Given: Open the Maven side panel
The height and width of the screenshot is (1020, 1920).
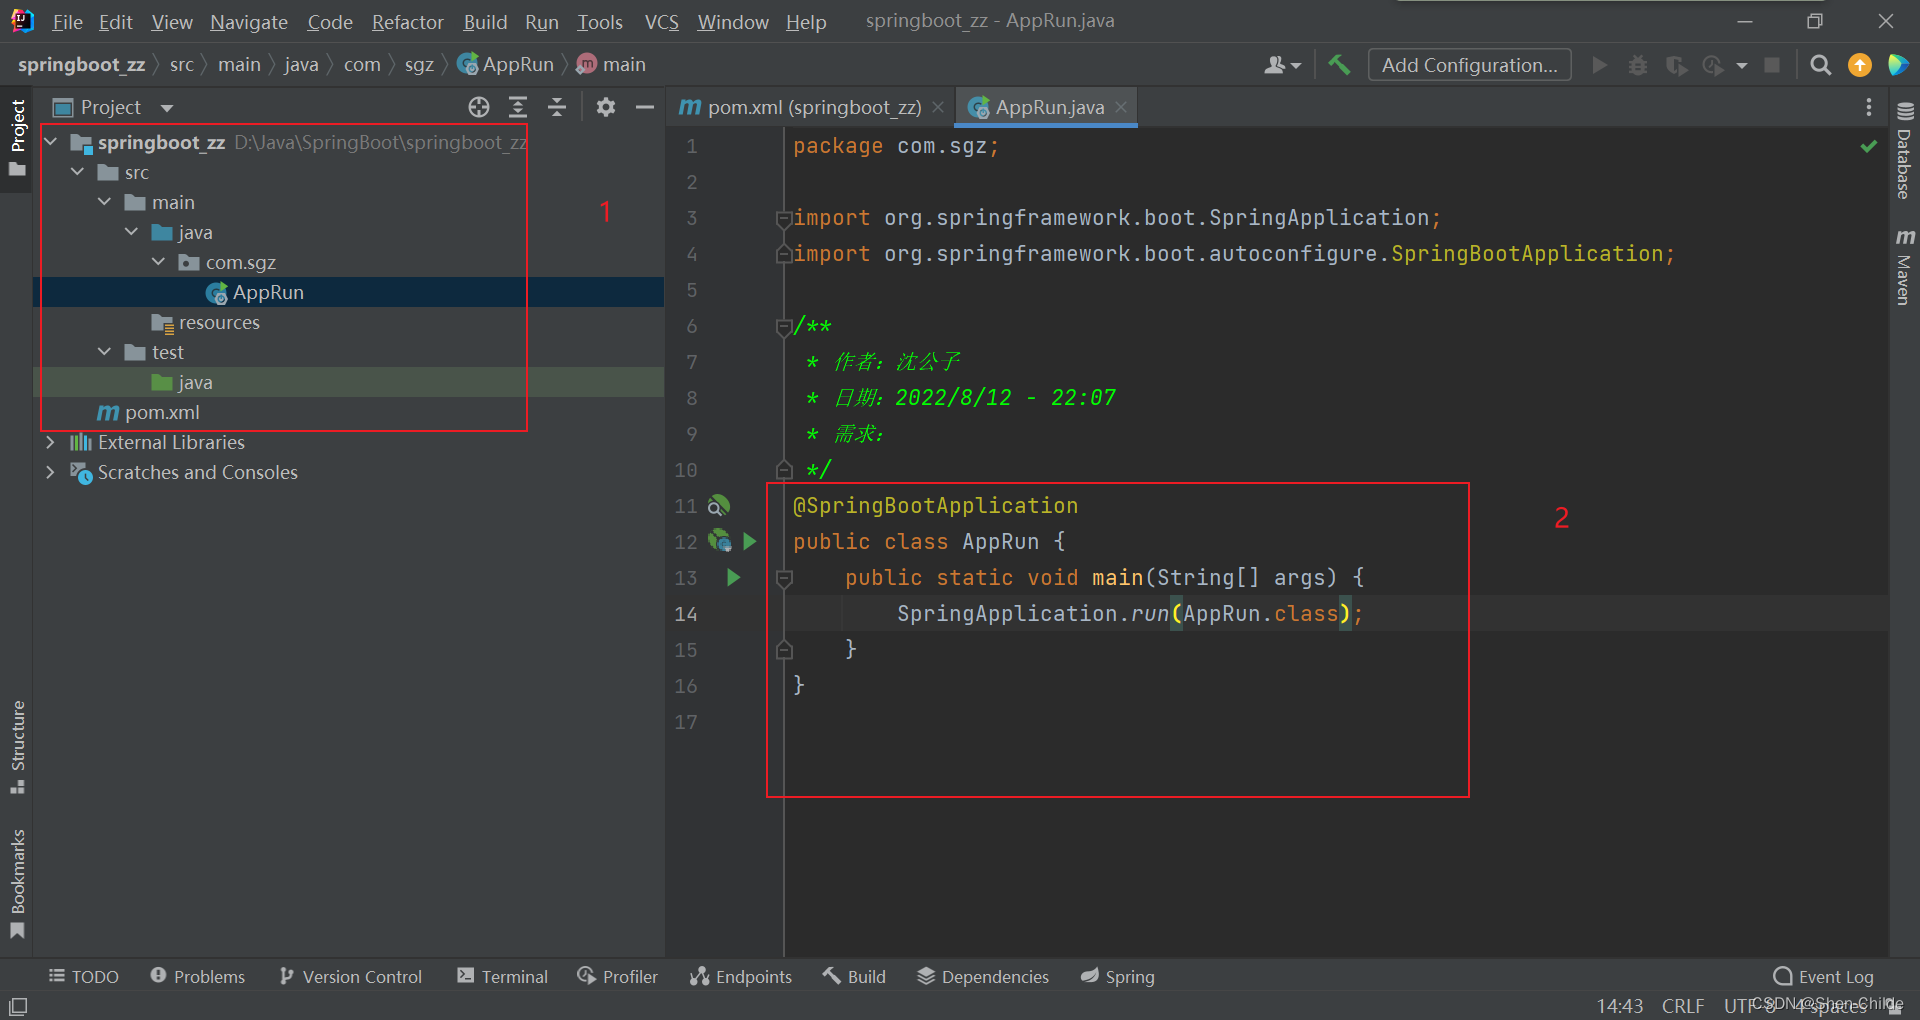Looking at the screenshot, I should 1904,267.
